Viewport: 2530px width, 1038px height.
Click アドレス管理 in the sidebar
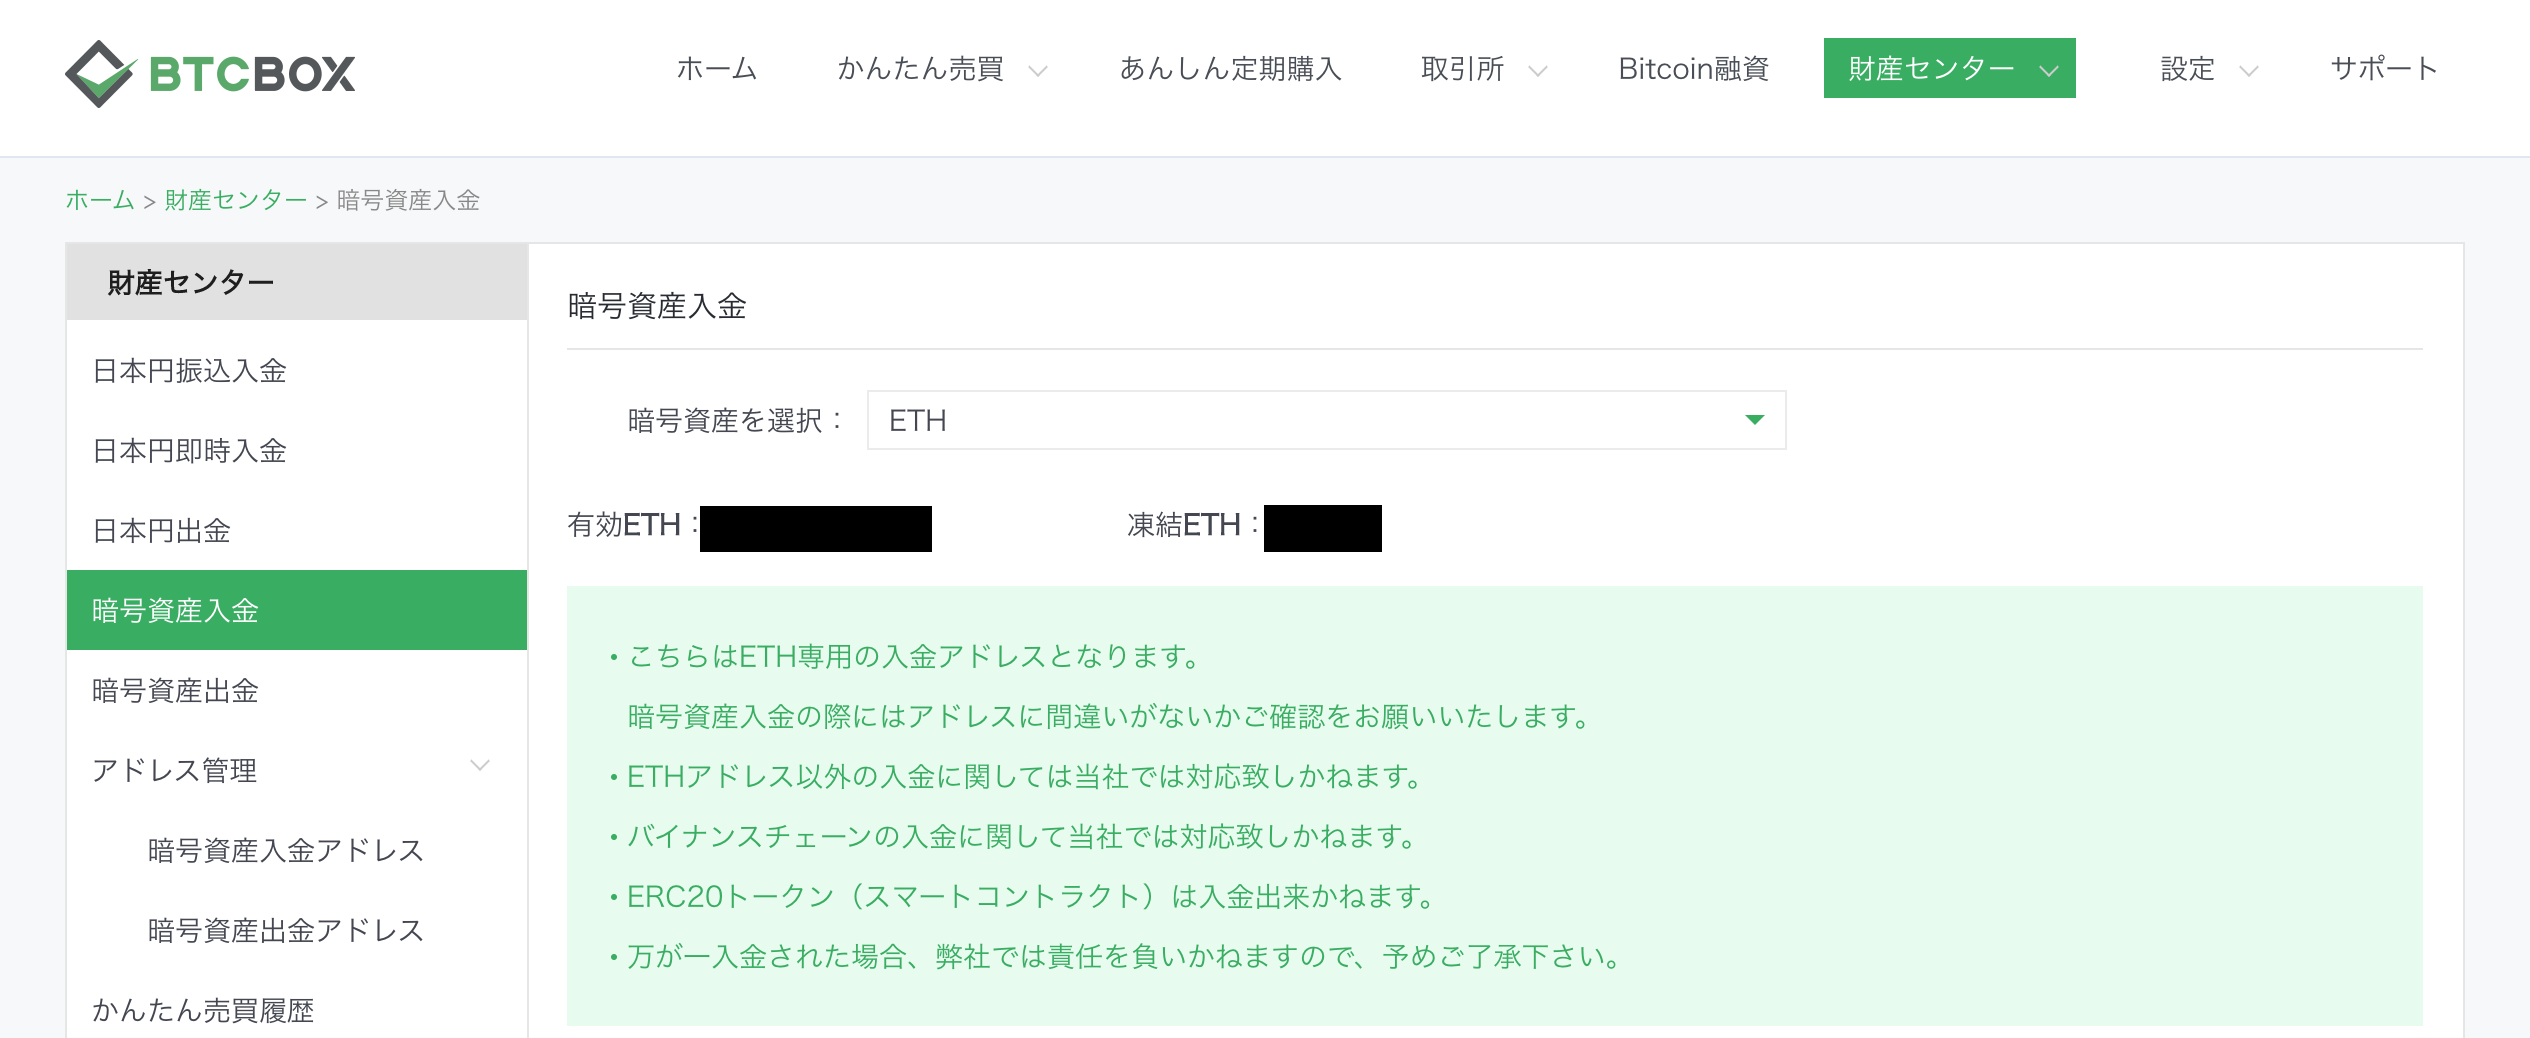tap(175, 770)
